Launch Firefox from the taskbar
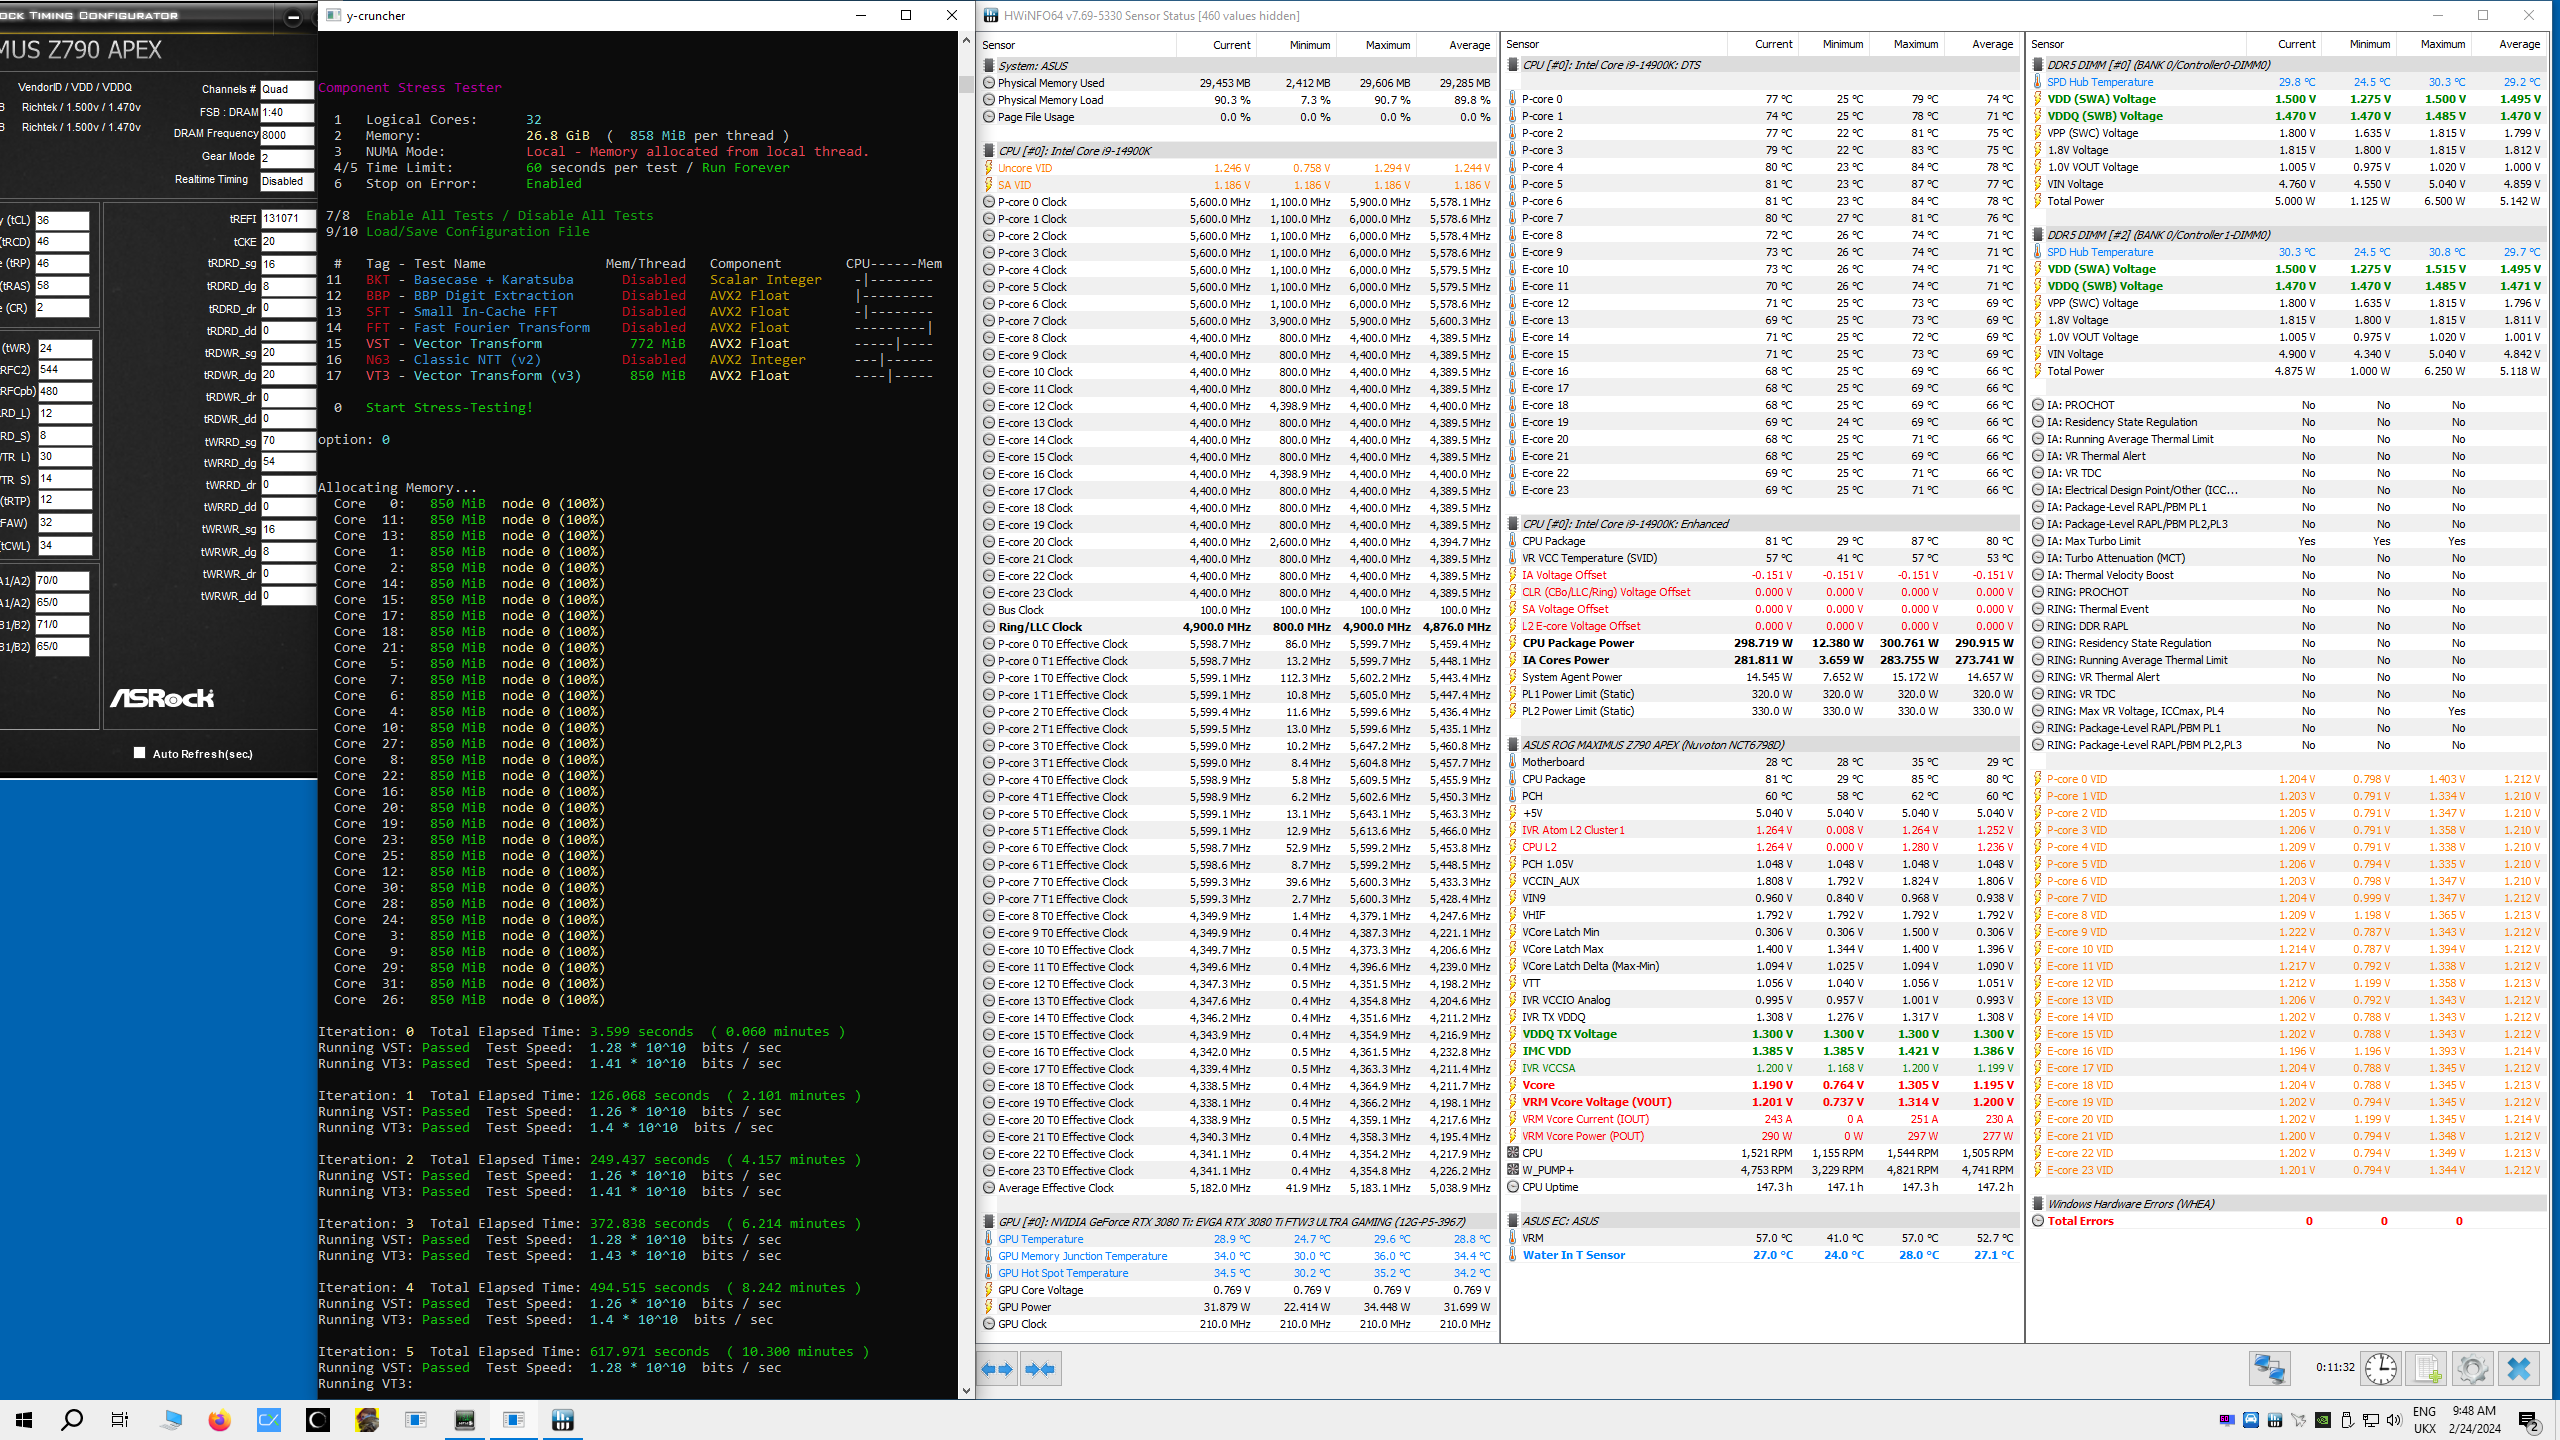 (x=219, y=1420)
